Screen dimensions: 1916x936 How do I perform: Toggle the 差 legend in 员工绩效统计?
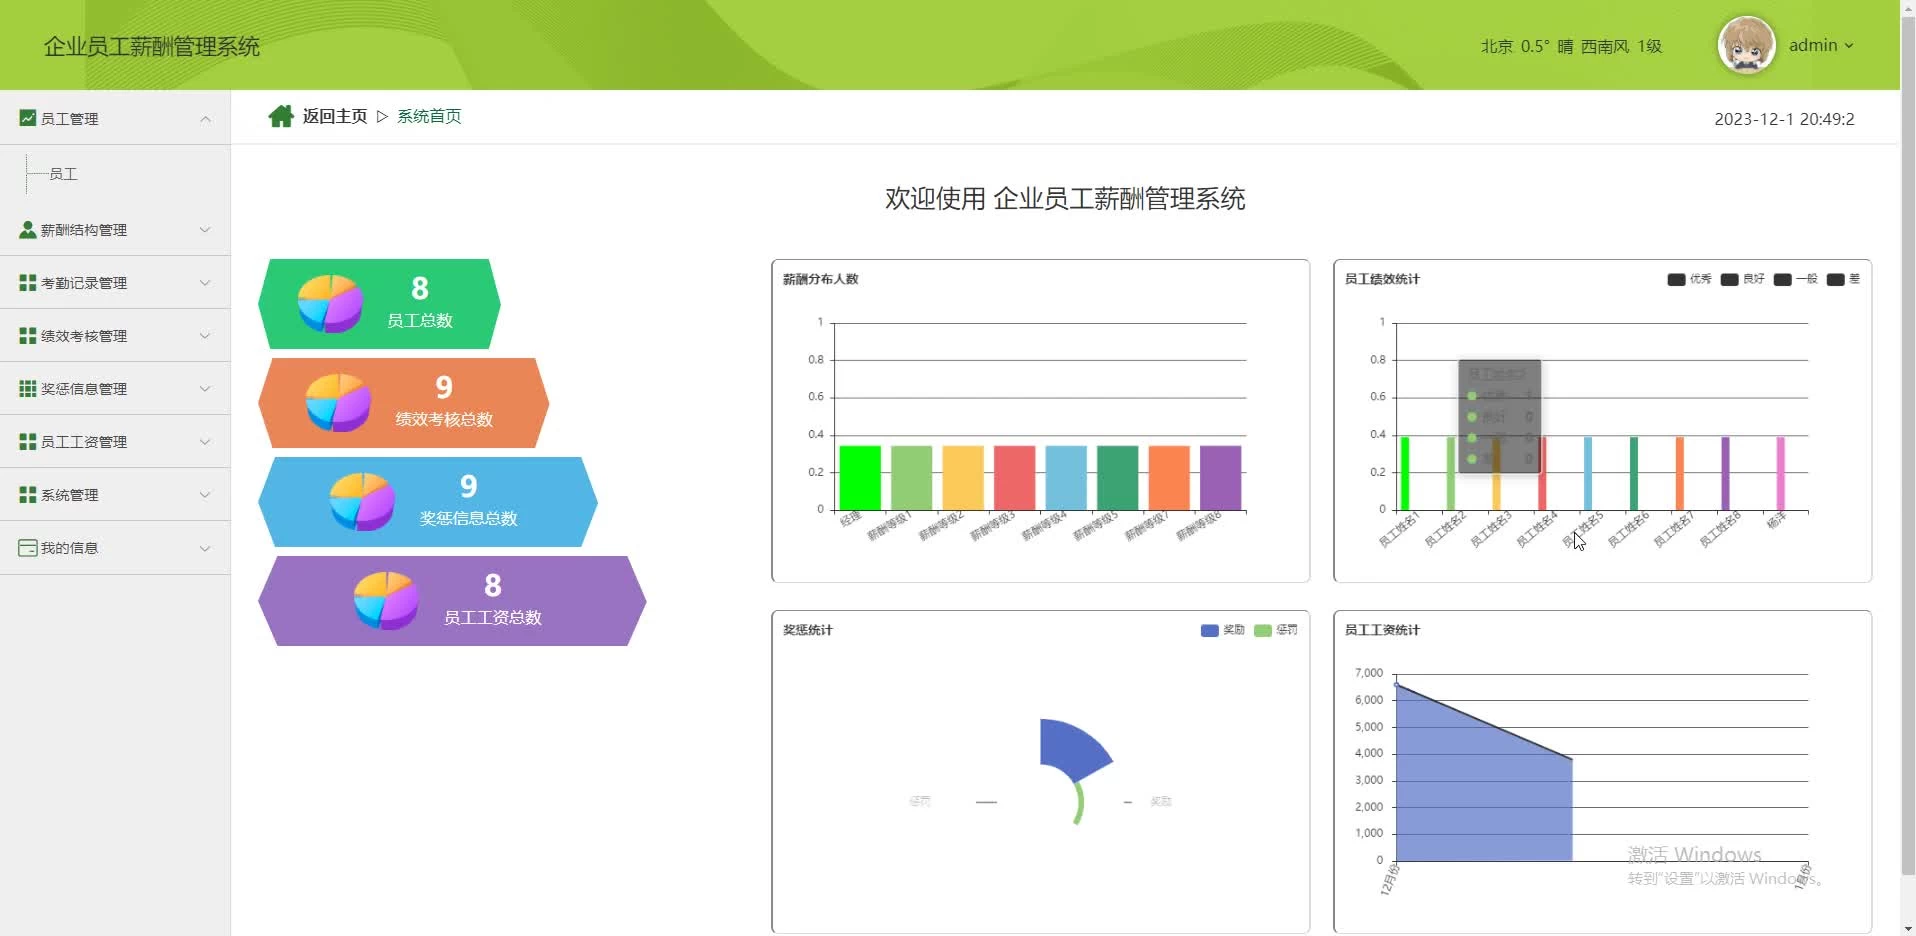(1843, 279)
